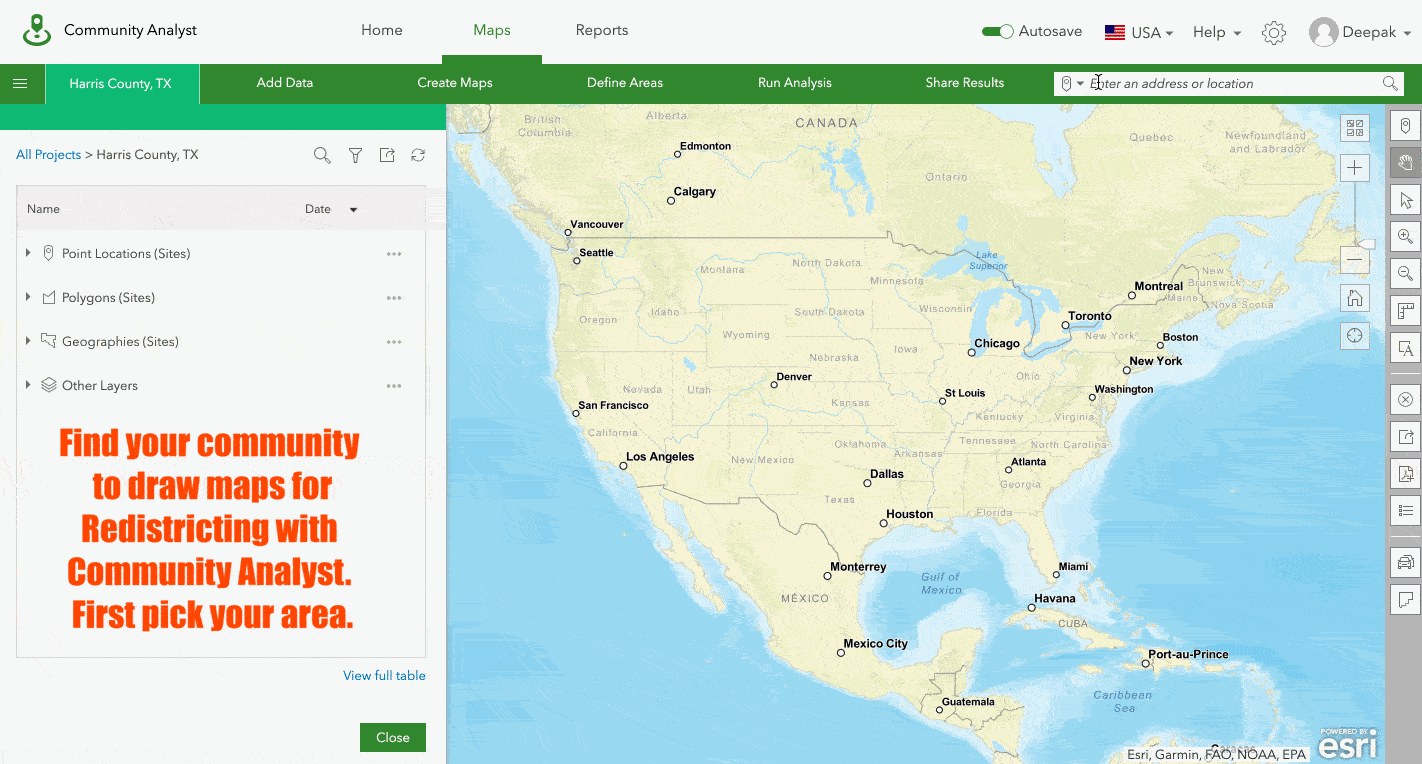Viewport: 1422px width, 764px height.
Task: Click the All Projects link
Action: tap(48, 155)
